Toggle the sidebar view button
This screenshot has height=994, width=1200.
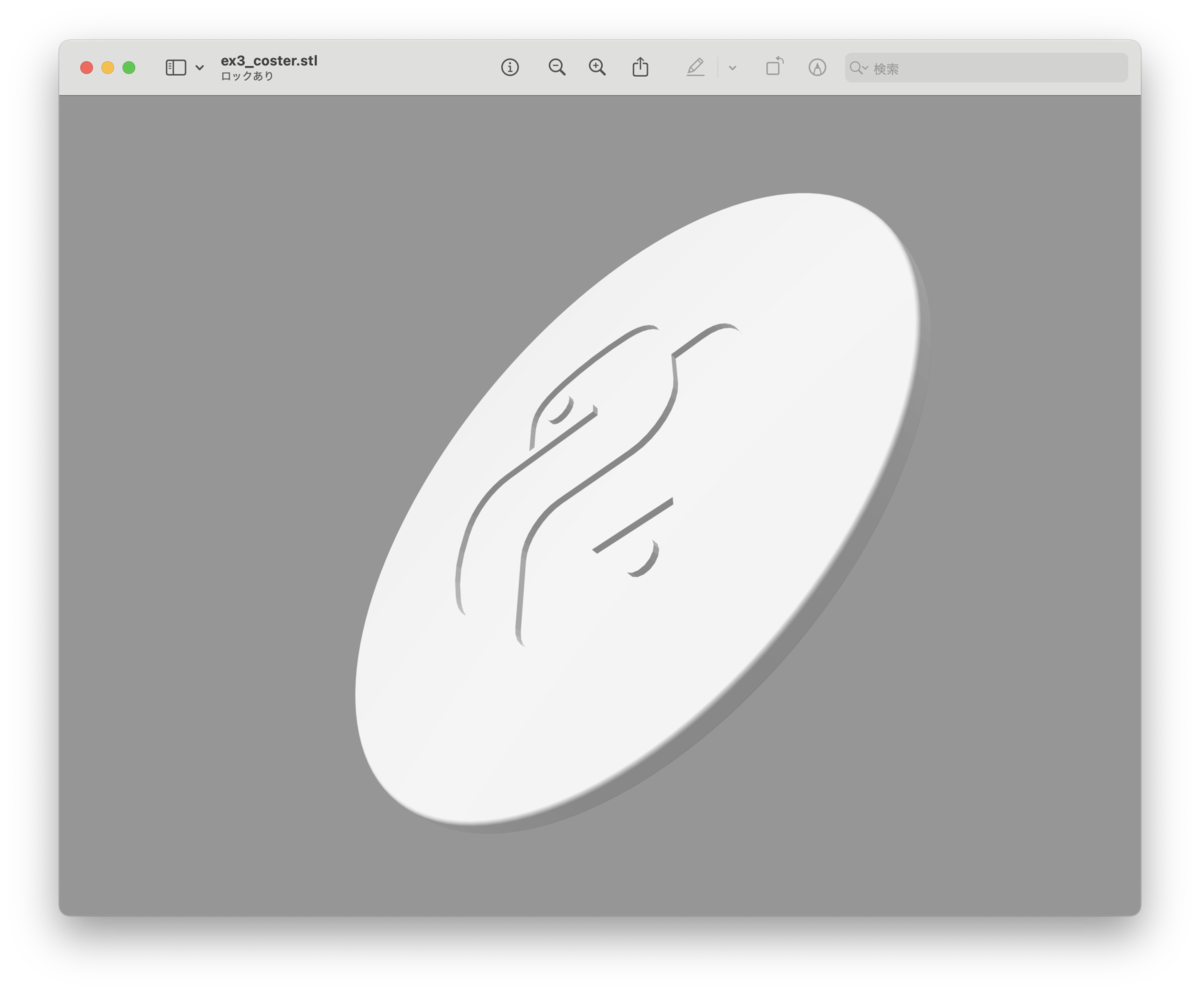coord(176,67)
